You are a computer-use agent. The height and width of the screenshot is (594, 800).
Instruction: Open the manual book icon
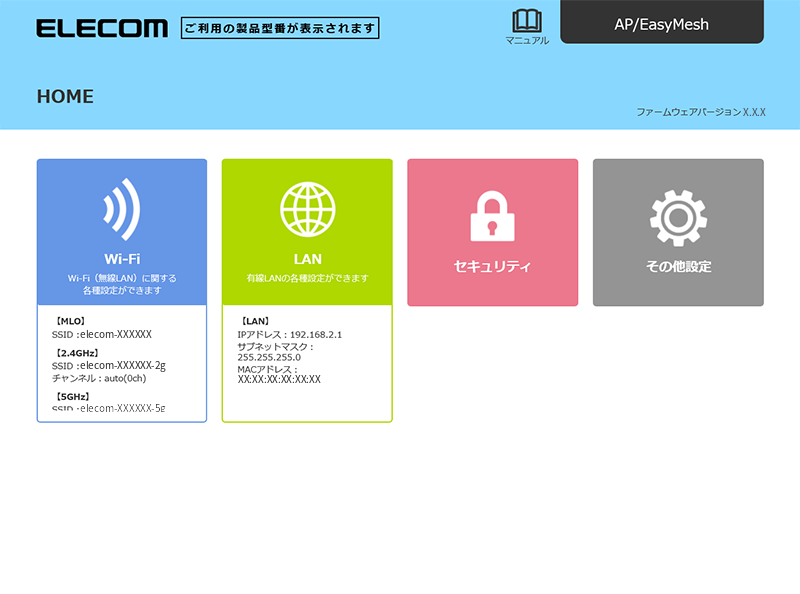point(527,21)
